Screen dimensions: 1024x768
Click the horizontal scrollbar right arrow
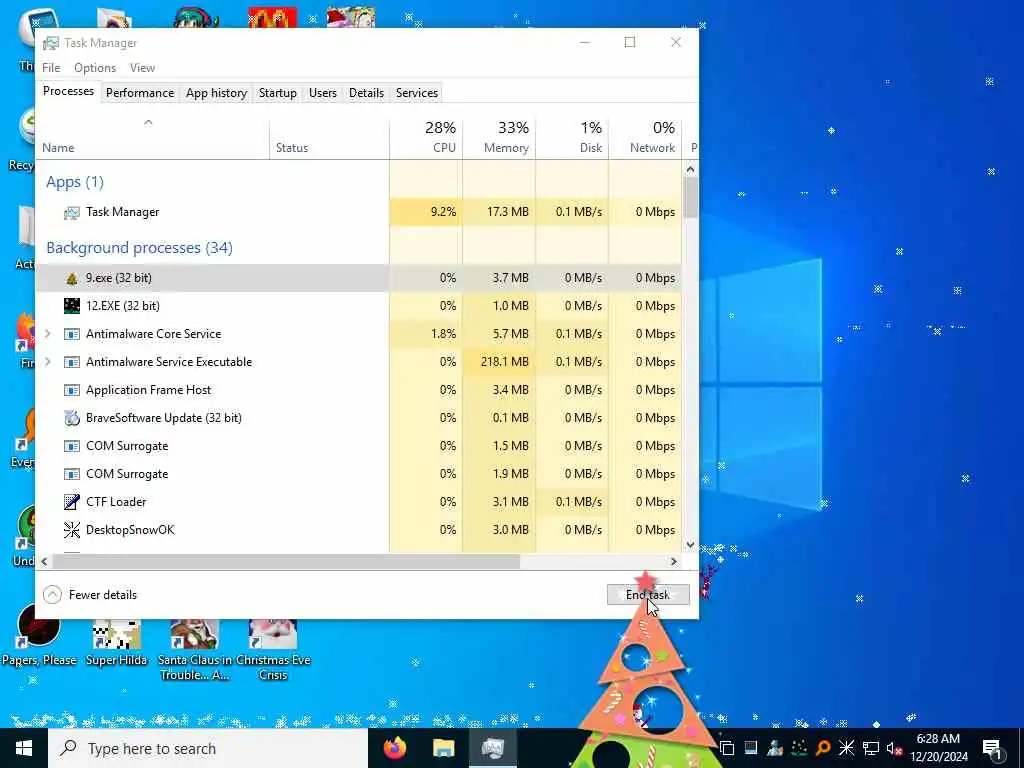pos(674,561)
